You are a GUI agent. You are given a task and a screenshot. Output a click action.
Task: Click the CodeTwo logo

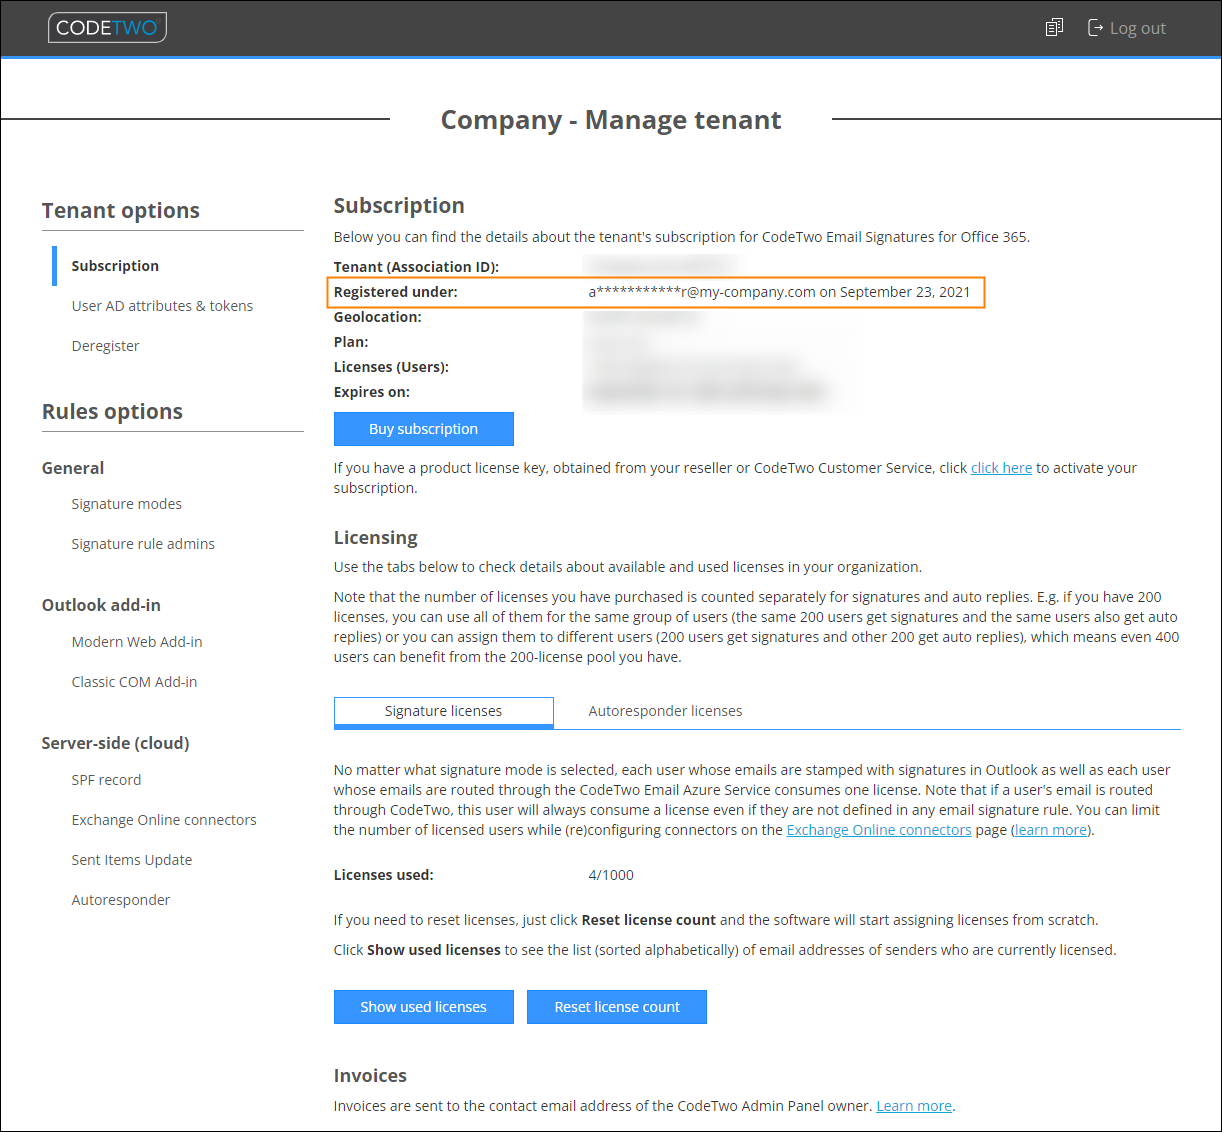(107, 28)
